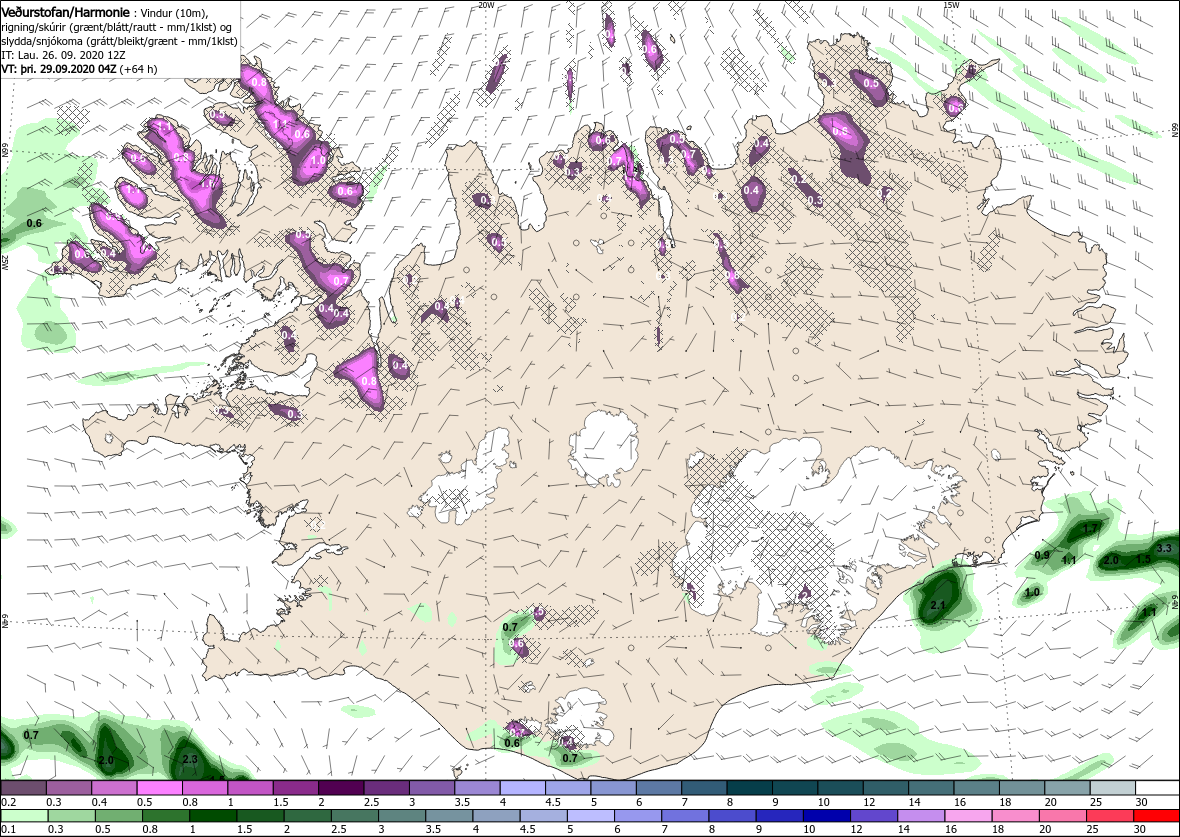Click the light periwinkle swatch at 4 on the upper scale
Image resolution: width=1180 pixels, height=837 pixels.
coord(523,787)
